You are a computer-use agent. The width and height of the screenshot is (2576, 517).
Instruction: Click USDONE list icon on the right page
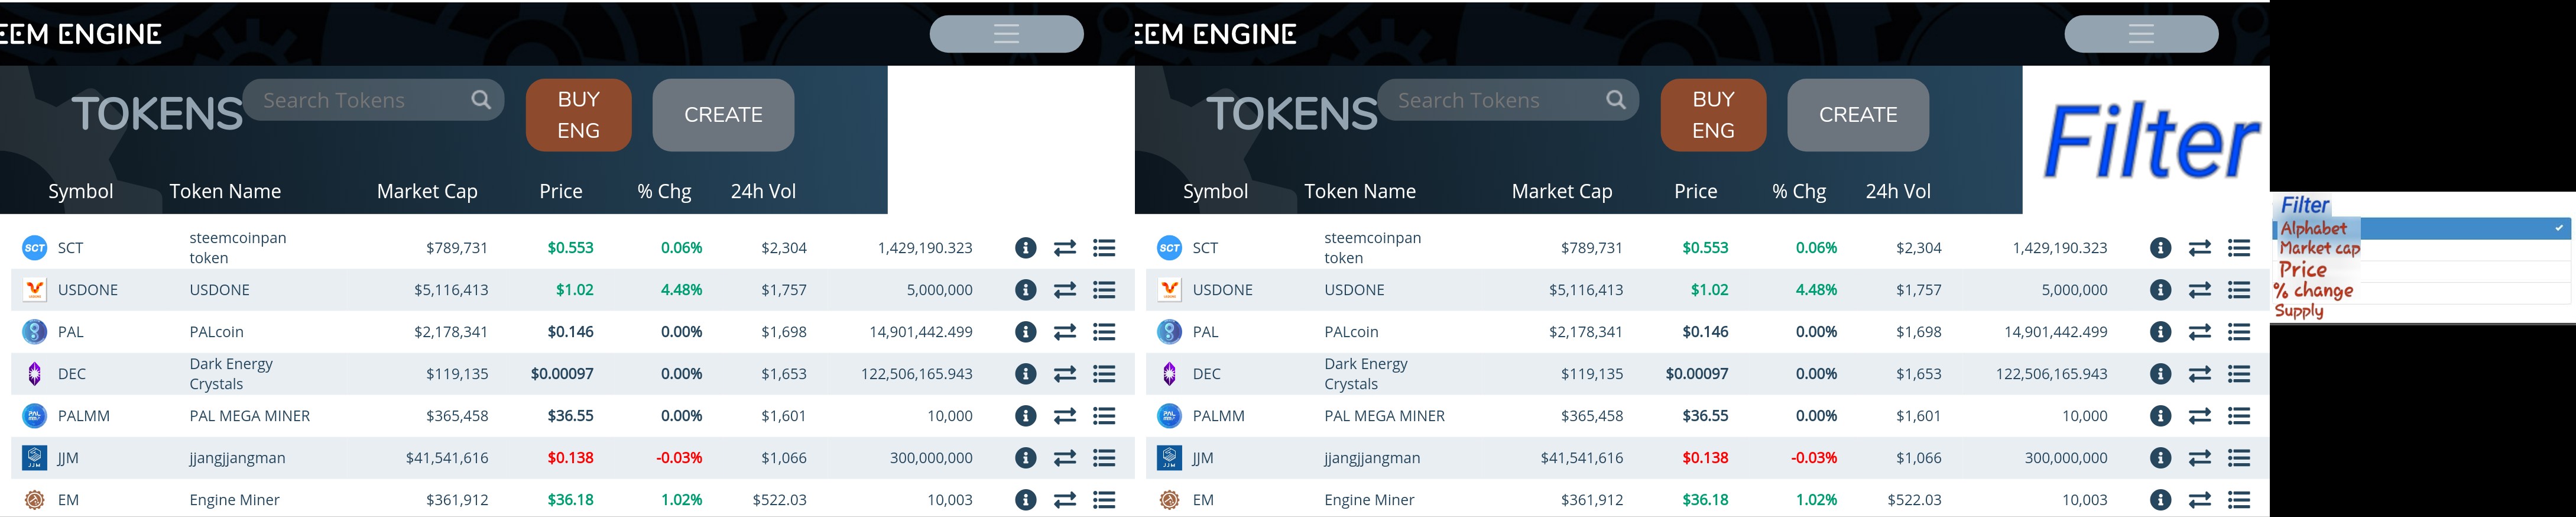coord(2239,290)
